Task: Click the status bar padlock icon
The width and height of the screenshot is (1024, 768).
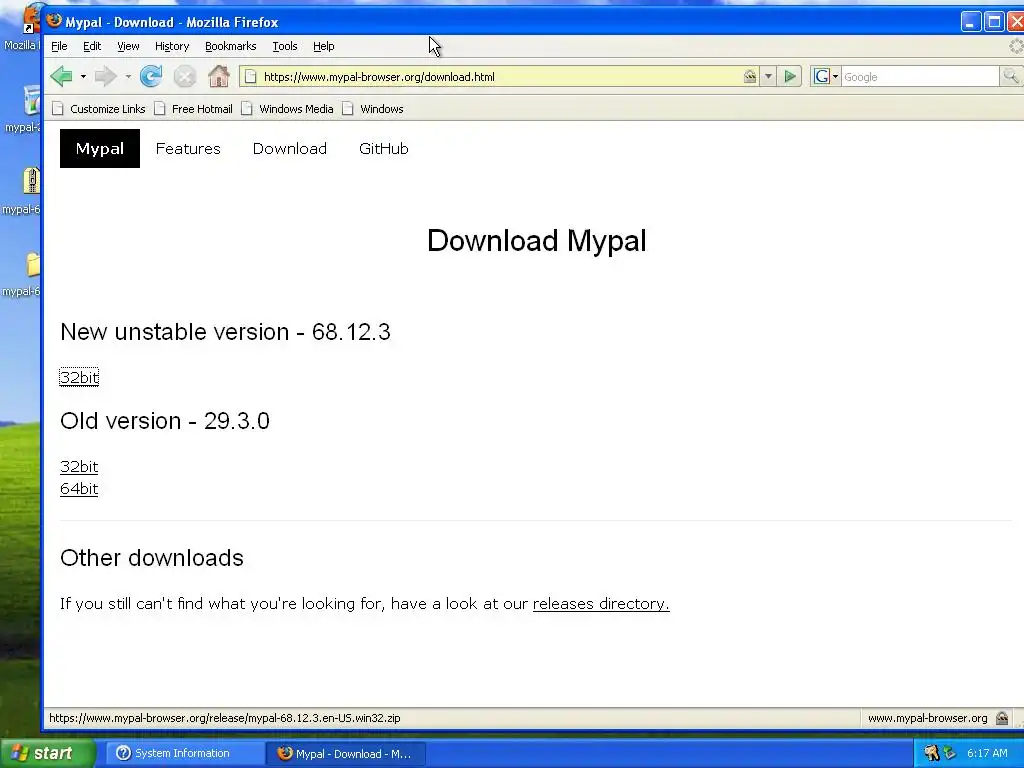Action: point(1002,718)
